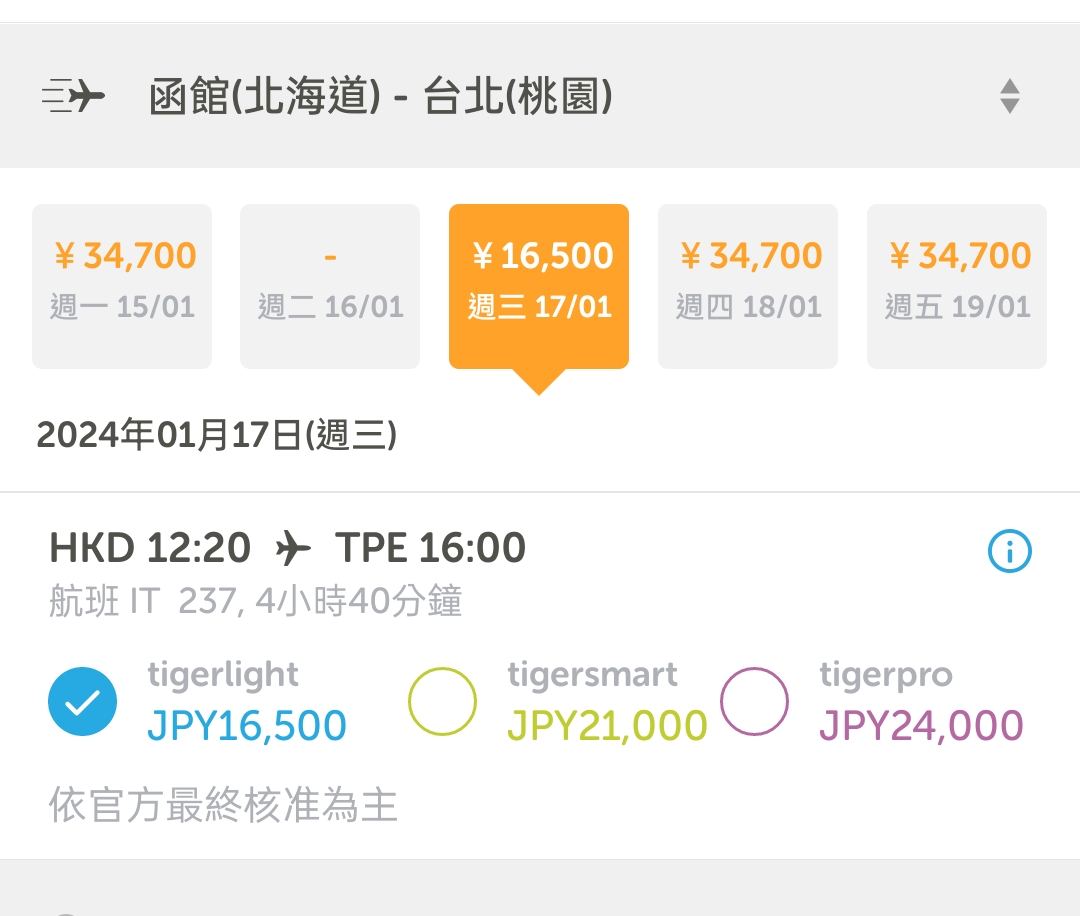Click the JPY16,500 tigerlight price
Screen dimensions: 1080x916
[x=247, y=726]
